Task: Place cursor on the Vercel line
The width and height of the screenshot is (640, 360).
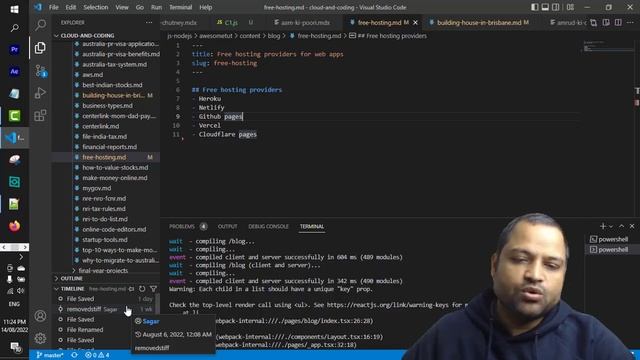Action: (209, 125)
